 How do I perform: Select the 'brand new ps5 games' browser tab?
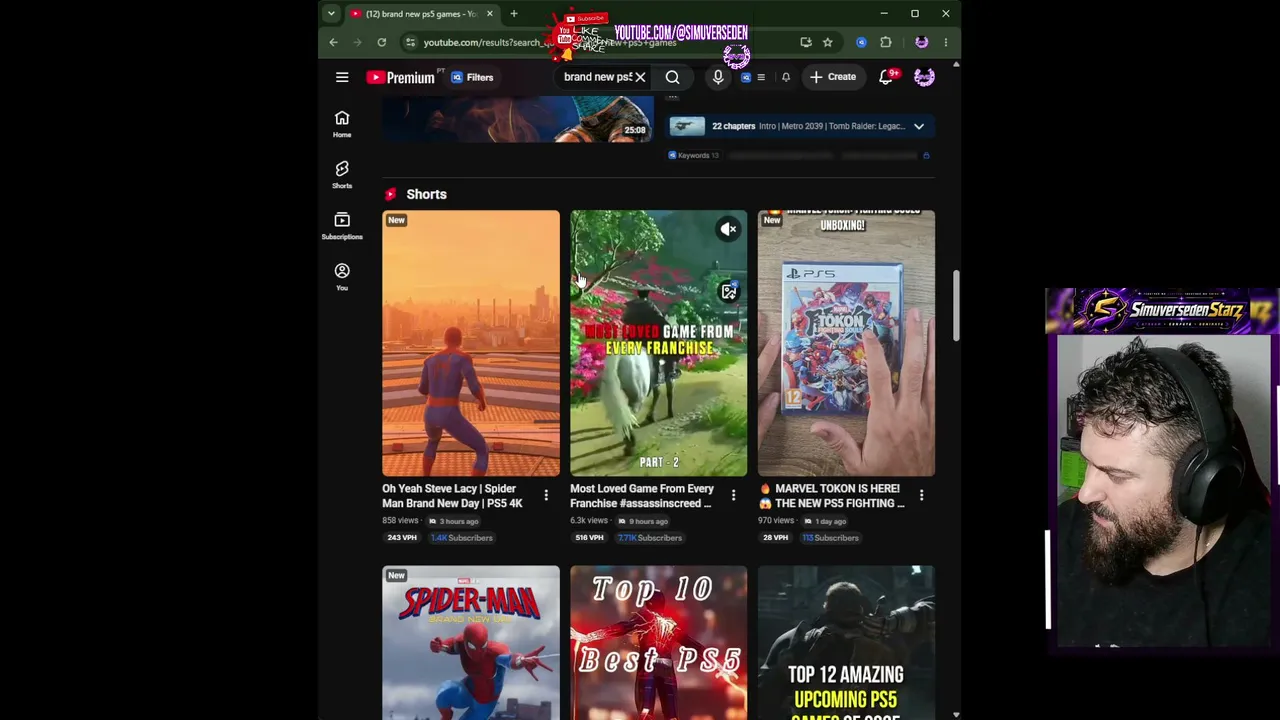(x=421, y=14)
